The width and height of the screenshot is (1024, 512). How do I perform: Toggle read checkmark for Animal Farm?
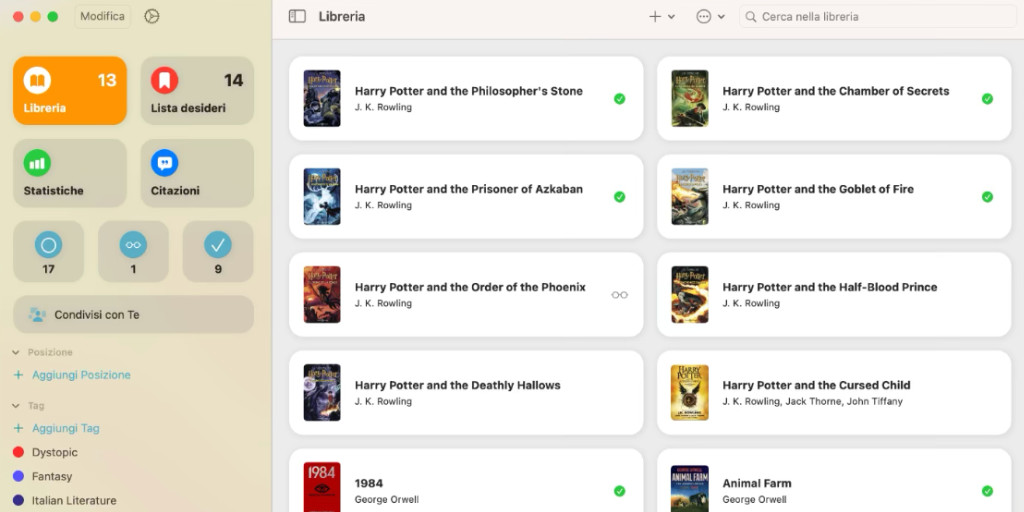pos(987,490)
